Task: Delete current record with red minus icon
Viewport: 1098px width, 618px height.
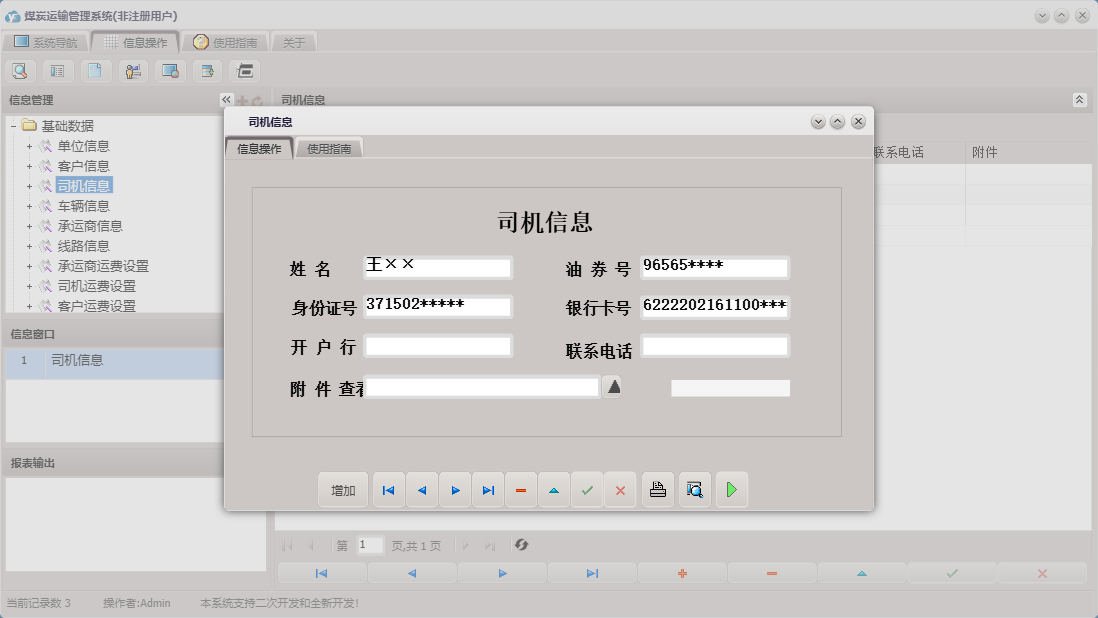Action: click(521, 489)
